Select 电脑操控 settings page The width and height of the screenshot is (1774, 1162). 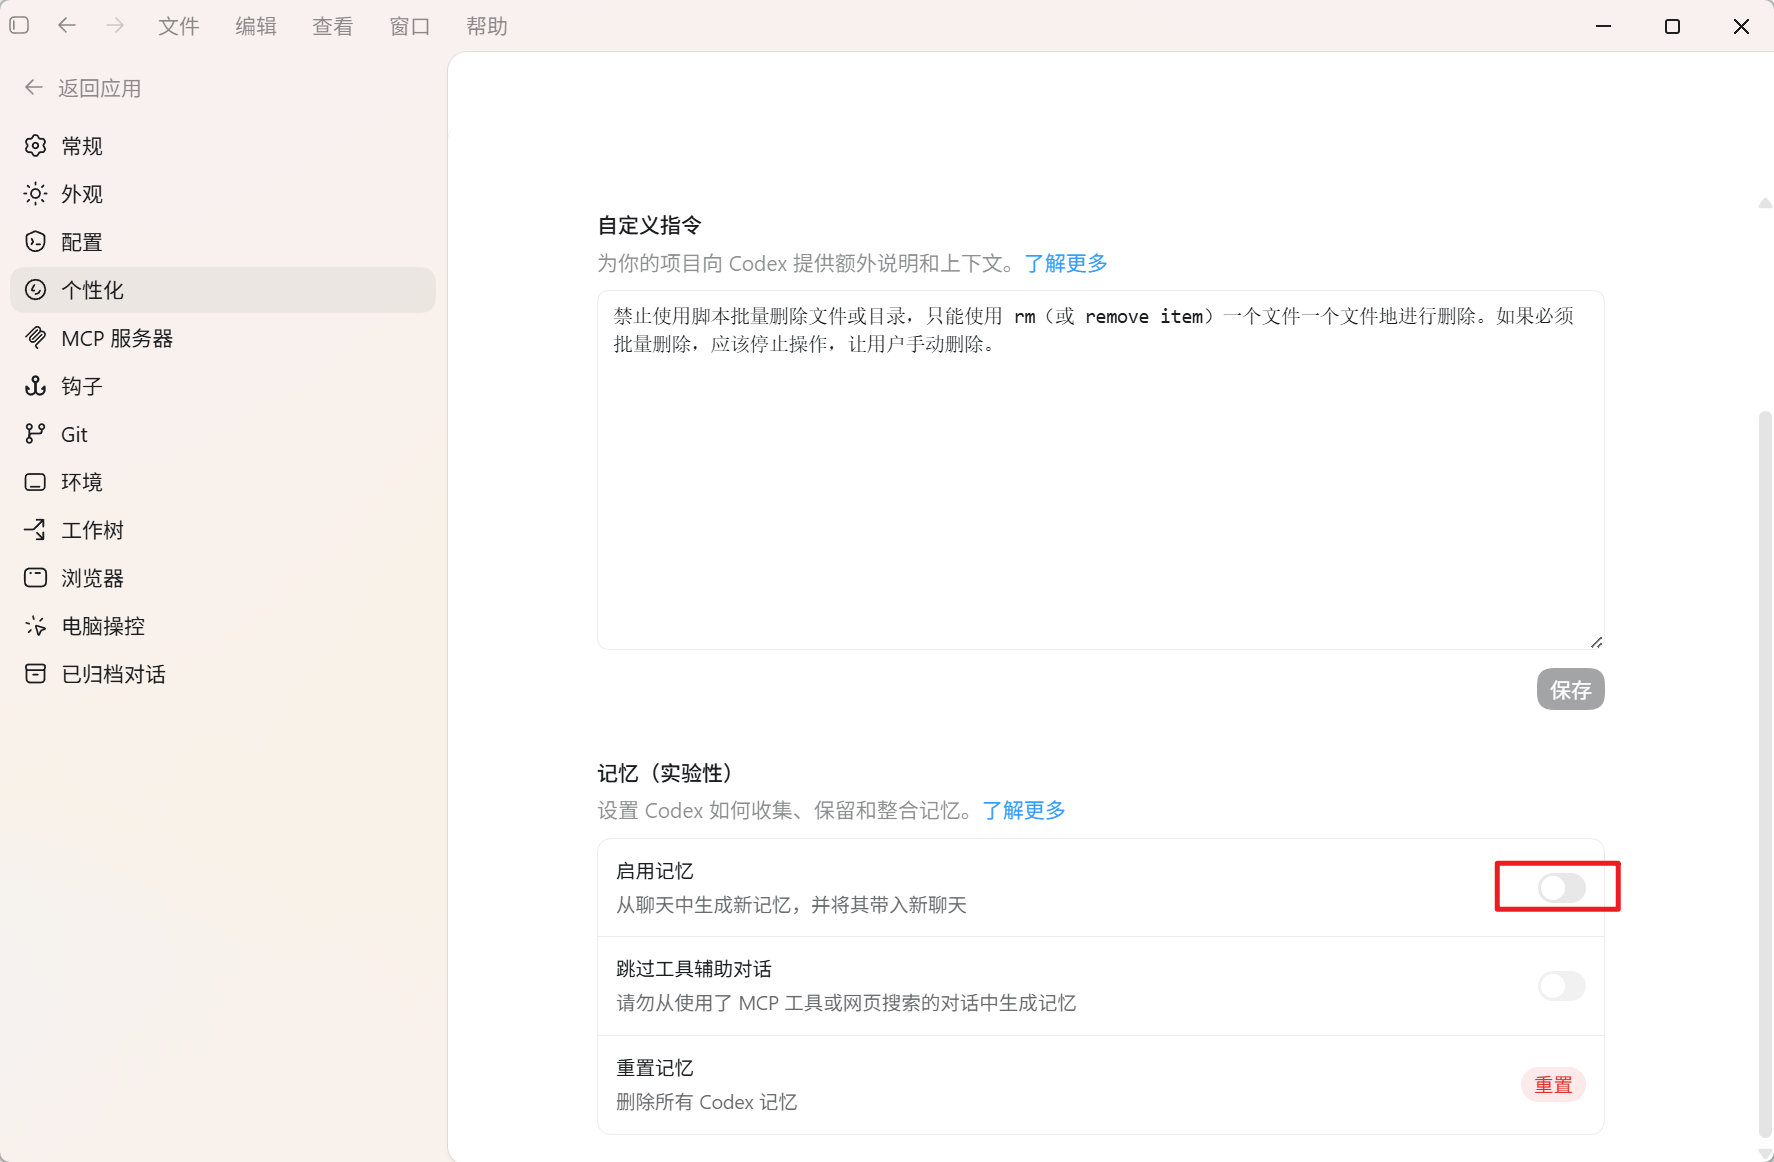[x=223, y=626]
